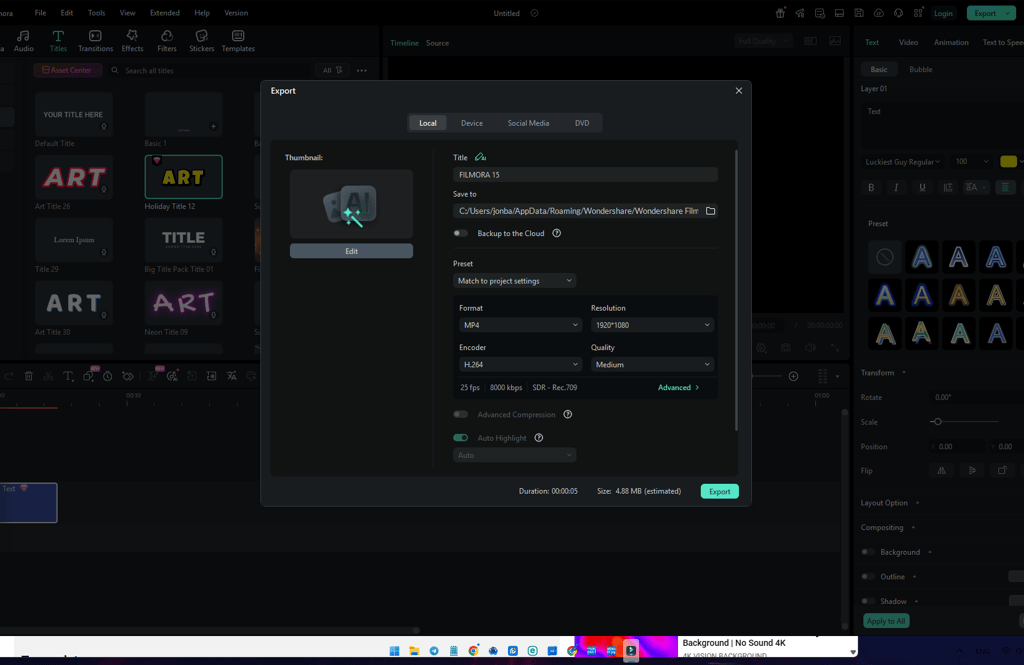Click the gift icon in the top bar
Viewport: 1024px width, 665px height.
click(x=780, y=13)
